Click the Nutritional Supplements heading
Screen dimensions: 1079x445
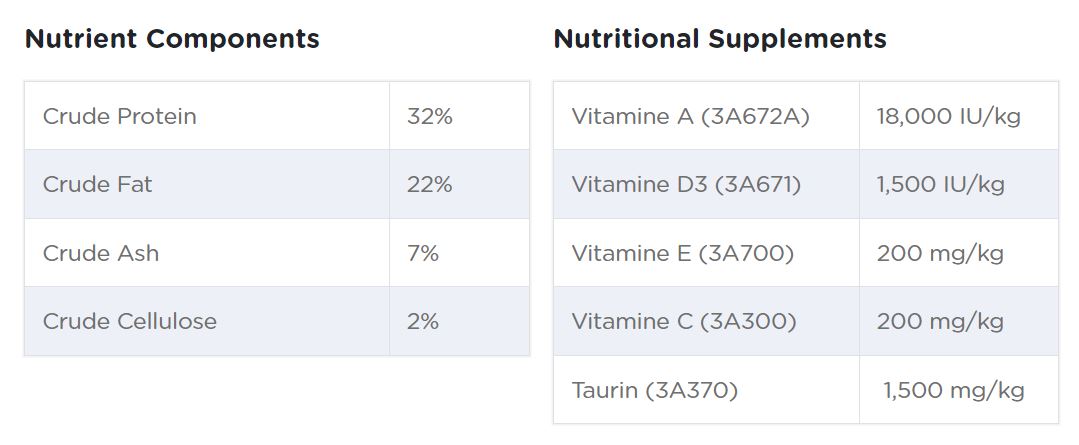point(719,39)
